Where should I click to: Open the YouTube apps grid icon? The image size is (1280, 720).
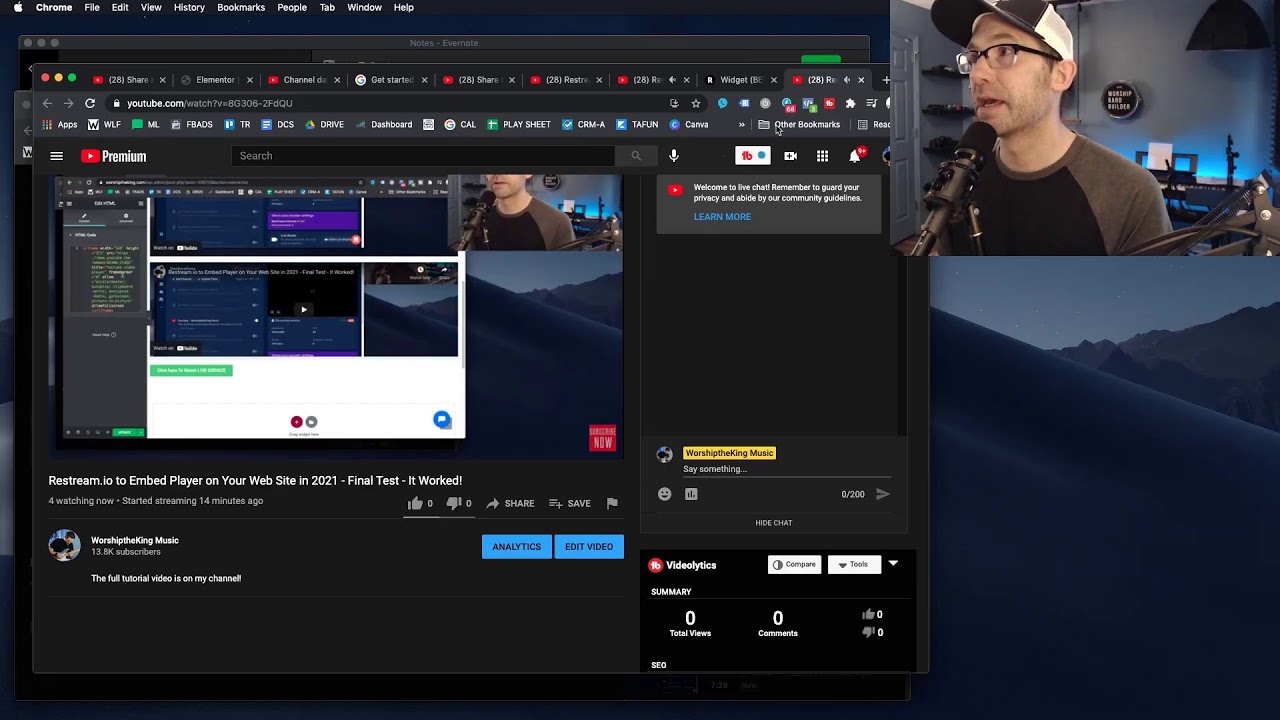(822, 156)
